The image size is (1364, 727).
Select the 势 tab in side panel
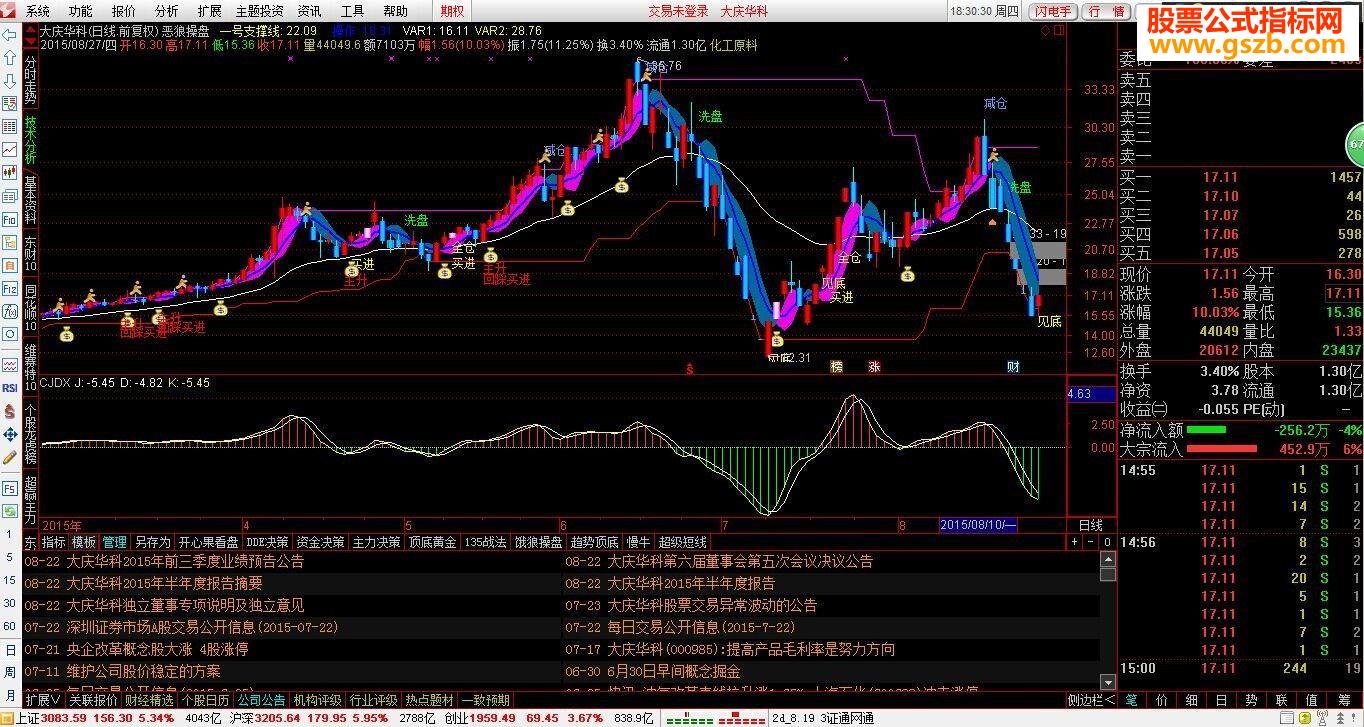click(x=1251, y=700)
